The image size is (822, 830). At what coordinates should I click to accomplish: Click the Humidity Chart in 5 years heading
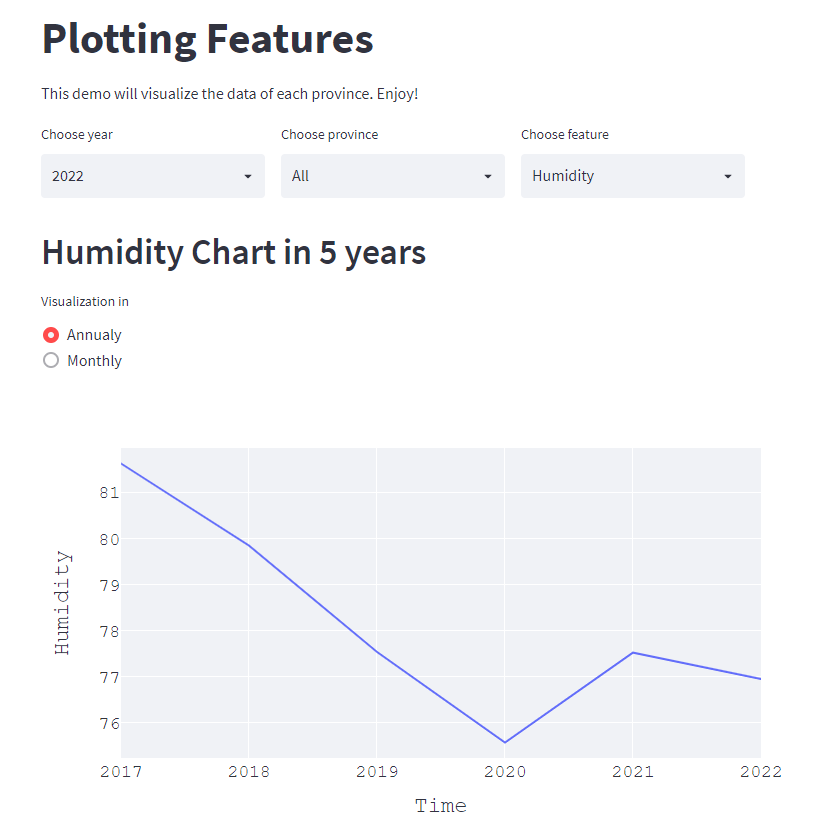[233, 252]
